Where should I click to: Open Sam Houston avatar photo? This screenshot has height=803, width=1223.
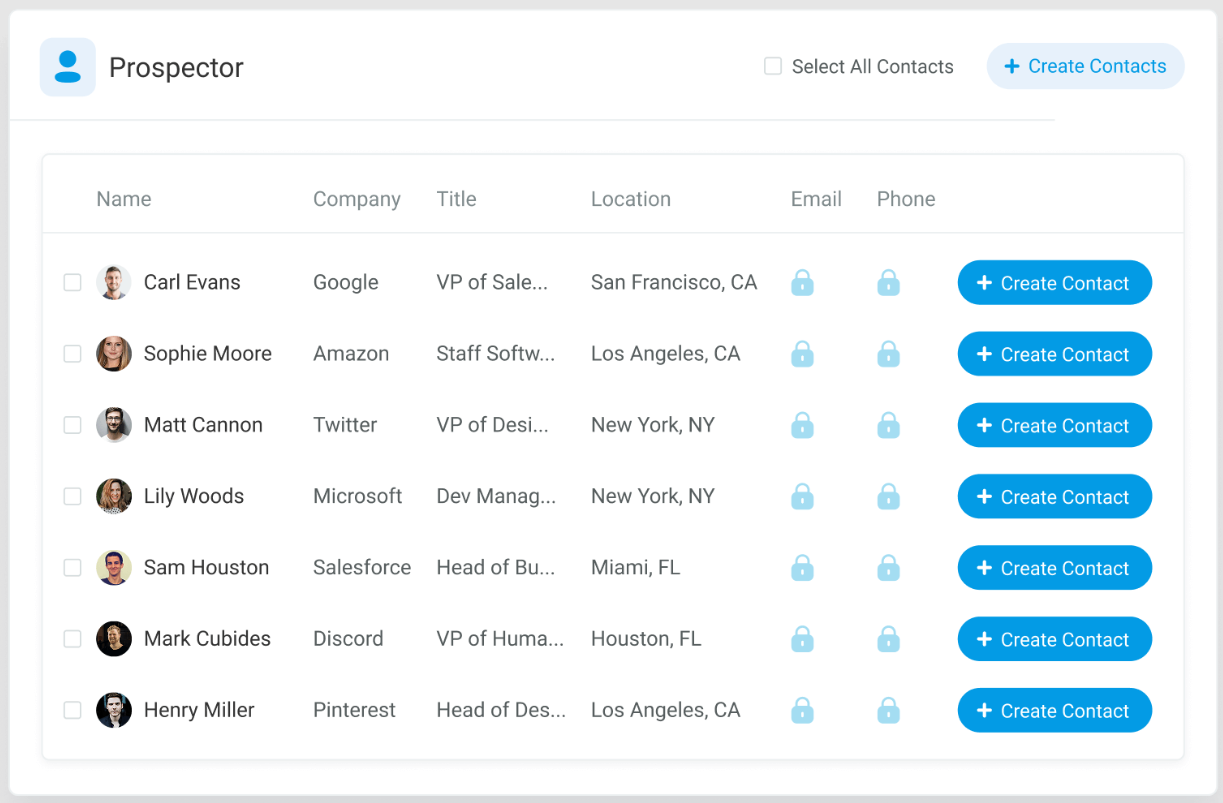click(x=114, y=567)
